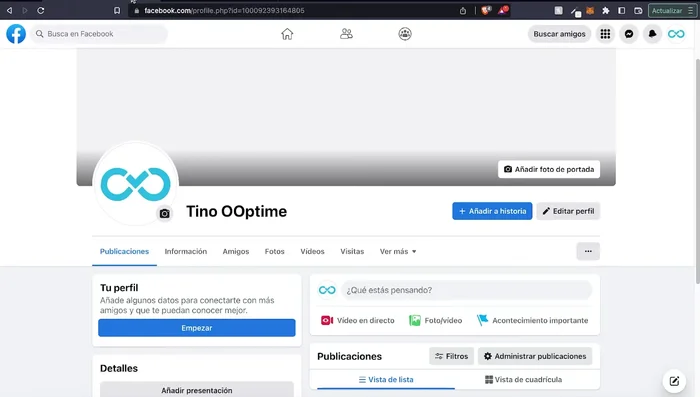This screenshot has width=700, height=397.
Task: Open the Información tab
Action: tap(186, 251)
